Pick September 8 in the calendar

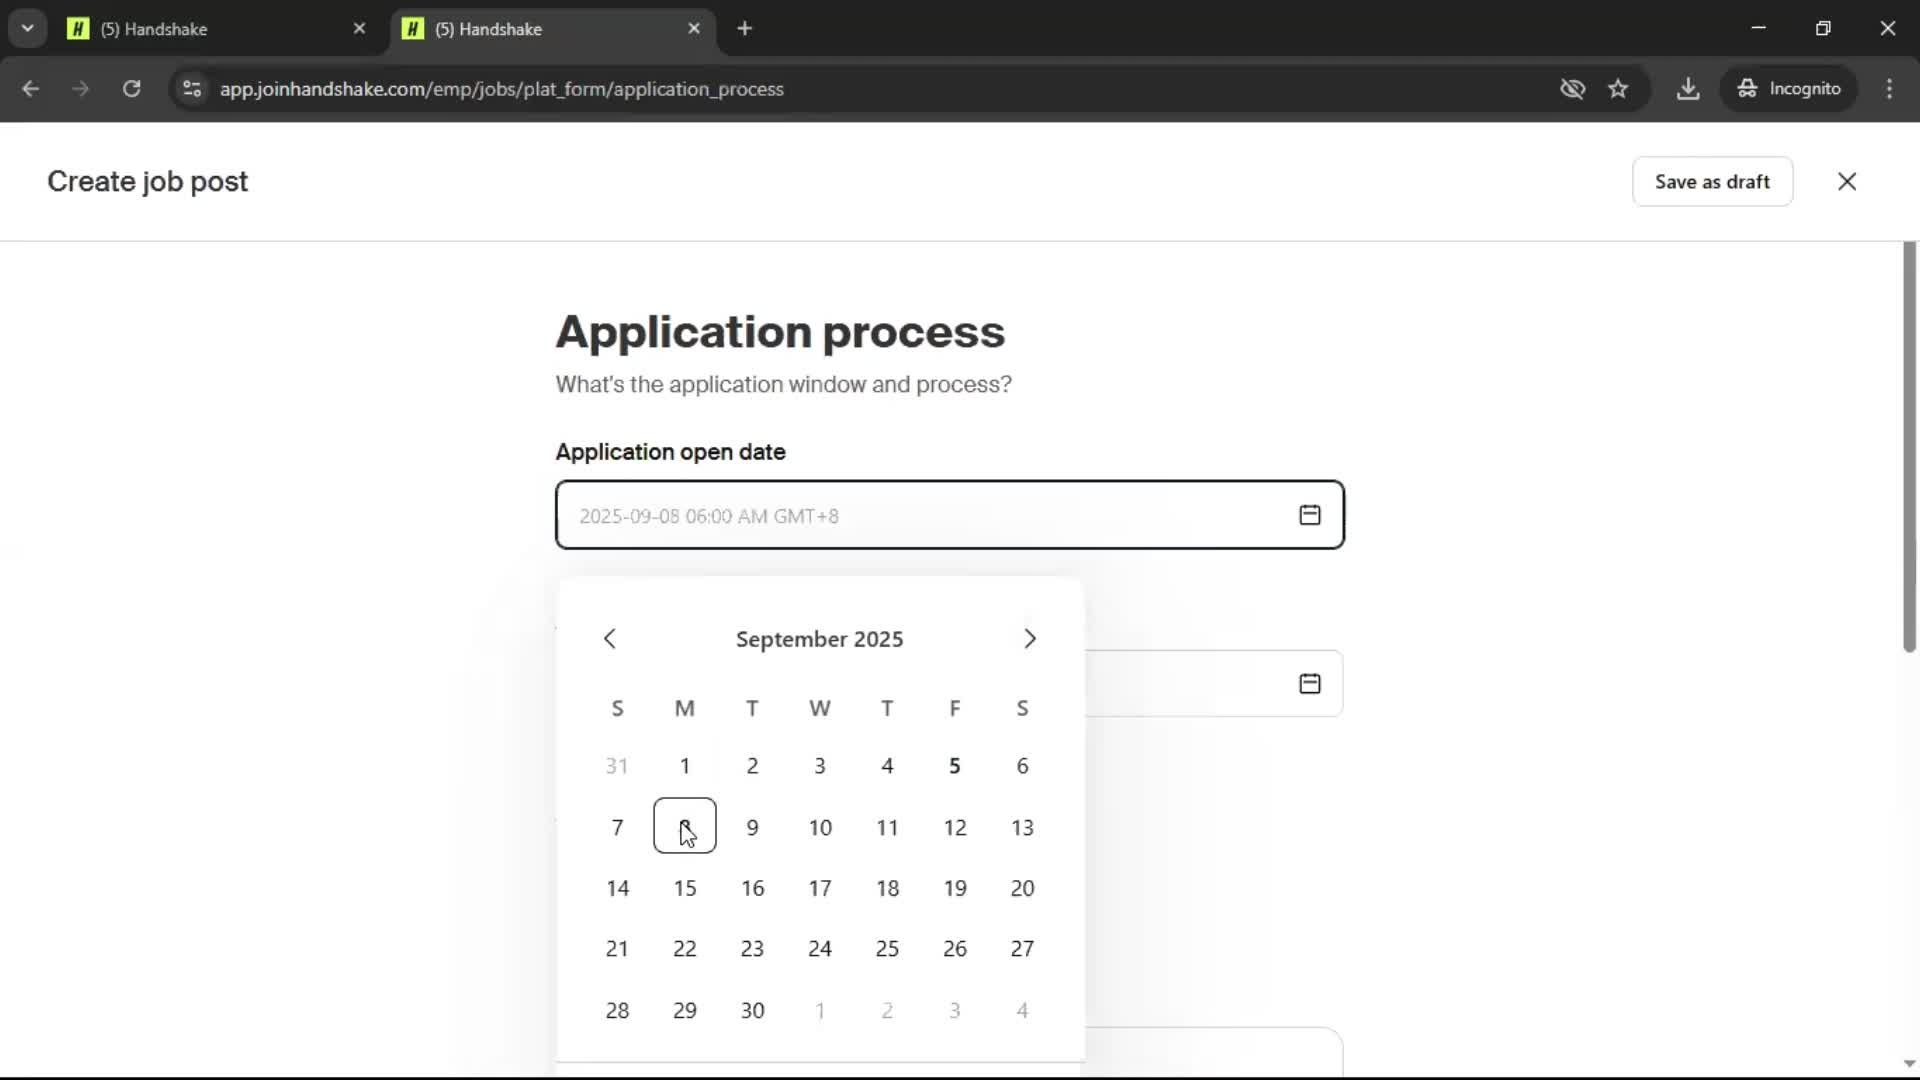pyautogui.click(x=685, y=826)
